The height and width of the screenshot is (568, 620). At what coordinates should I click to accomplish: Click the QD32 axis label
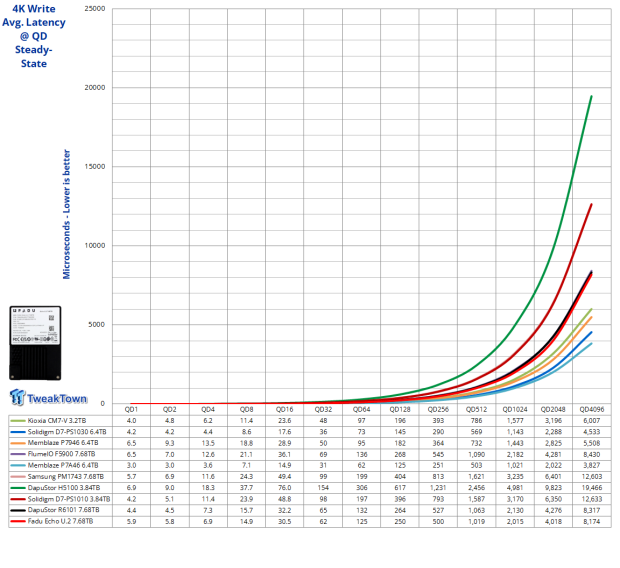click(323, 409)
